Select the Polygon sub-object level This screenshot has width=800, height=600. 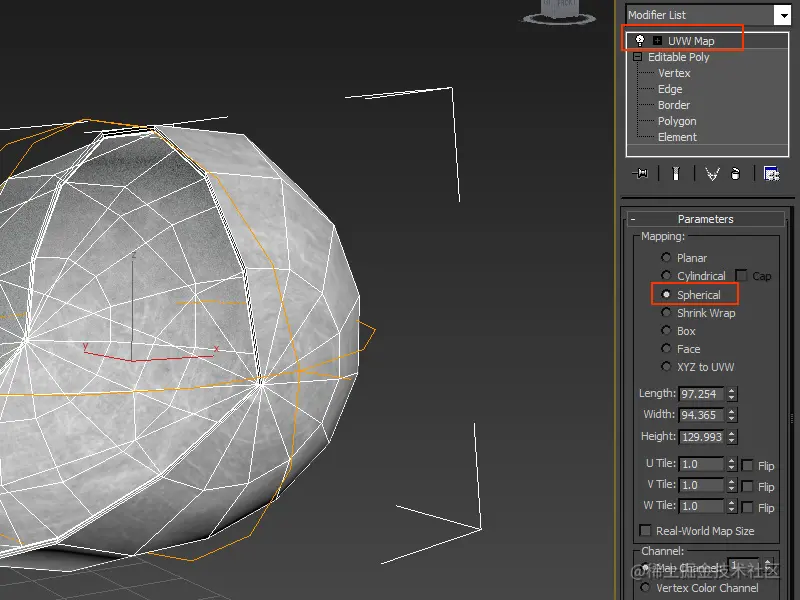677,121
